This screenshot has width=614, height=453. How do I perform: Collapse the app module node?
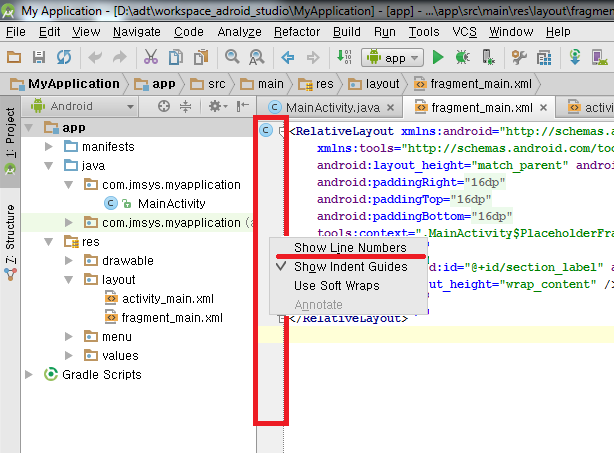(x=29, y=128)
